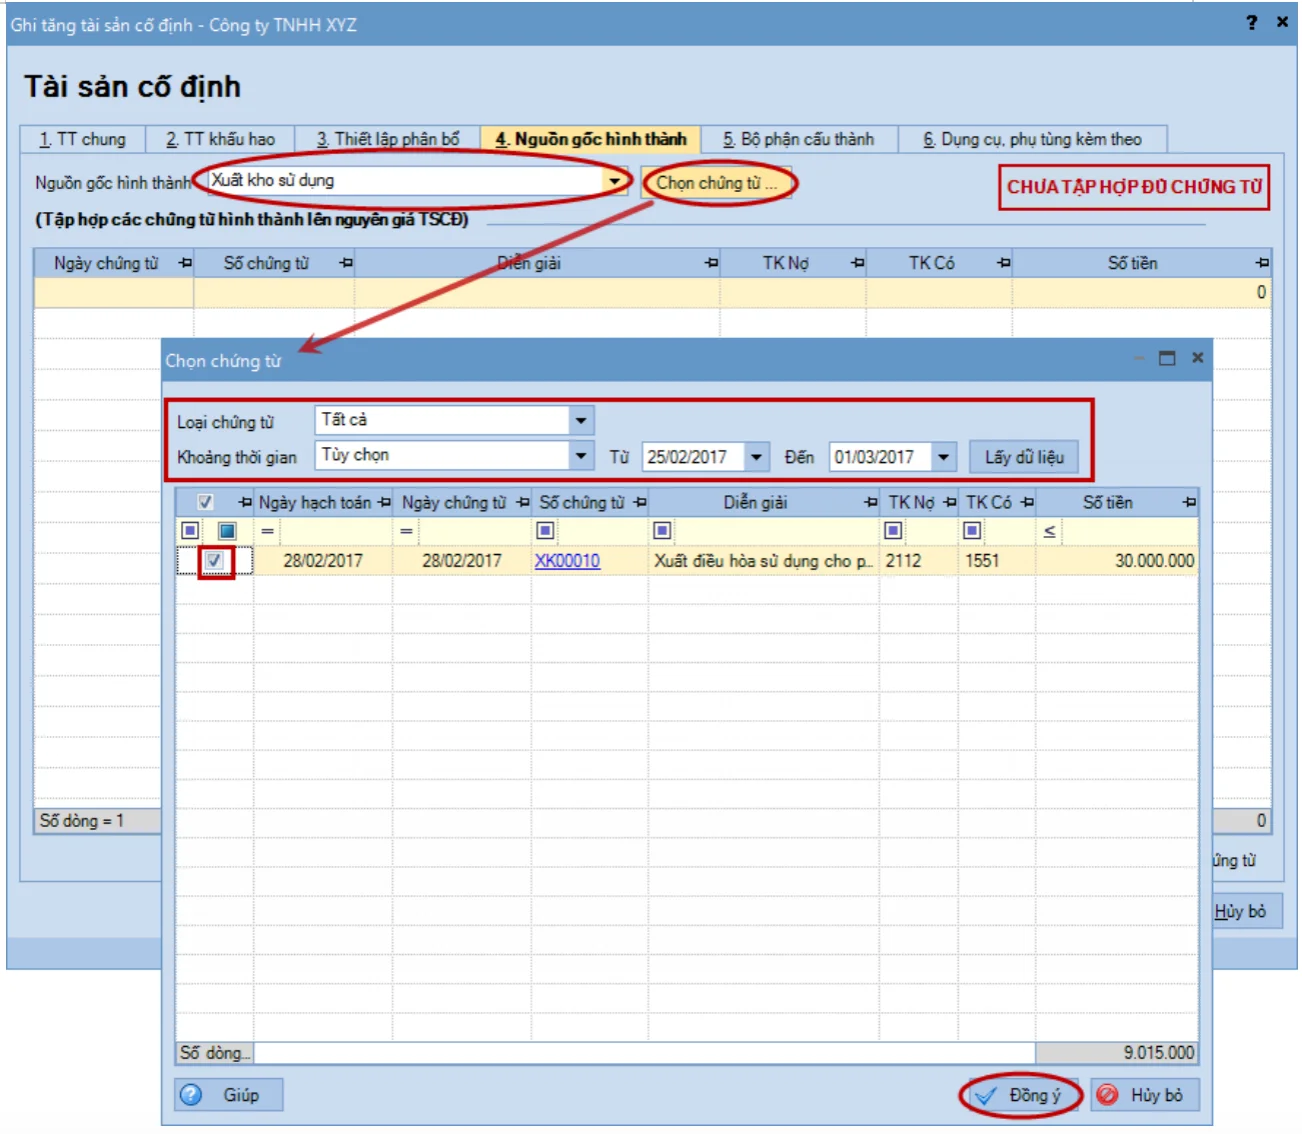Pin the Số chứng từ column in dialog
The image size is (1302, 1134).
(x=640, y=503)
